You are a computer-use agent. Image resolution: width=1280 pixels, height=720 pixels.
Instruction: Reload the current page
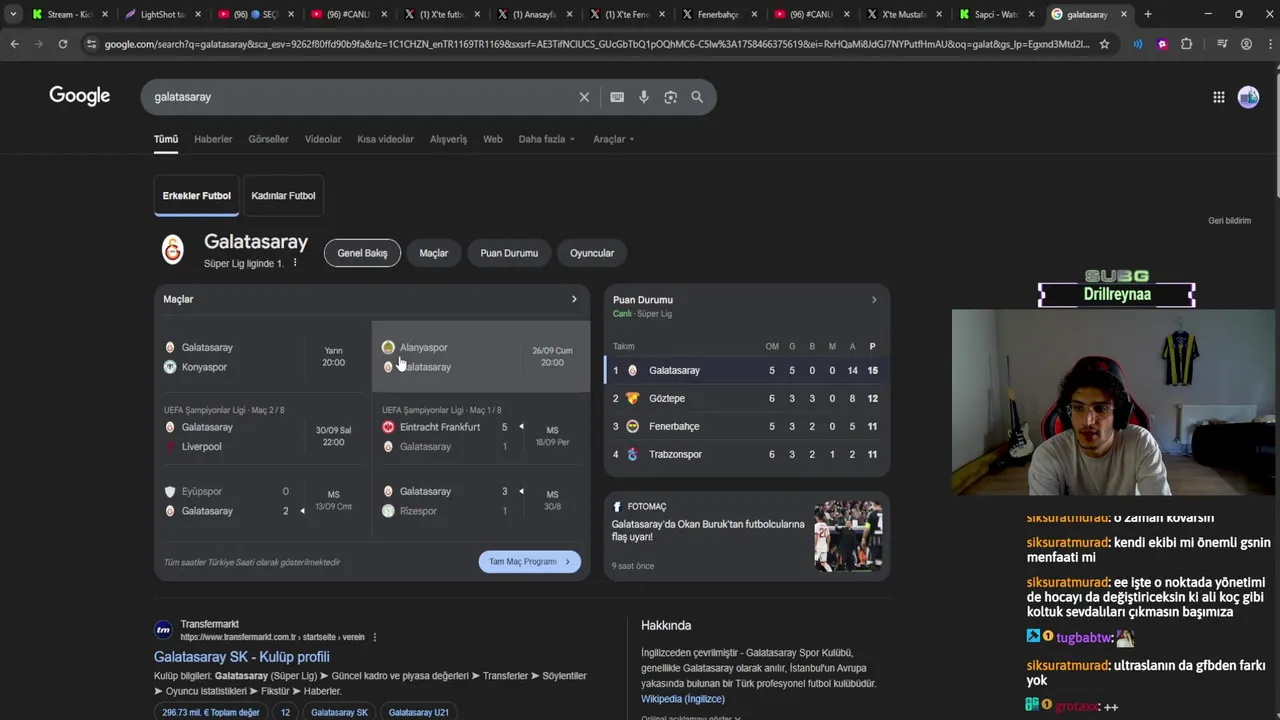(62, 44)
